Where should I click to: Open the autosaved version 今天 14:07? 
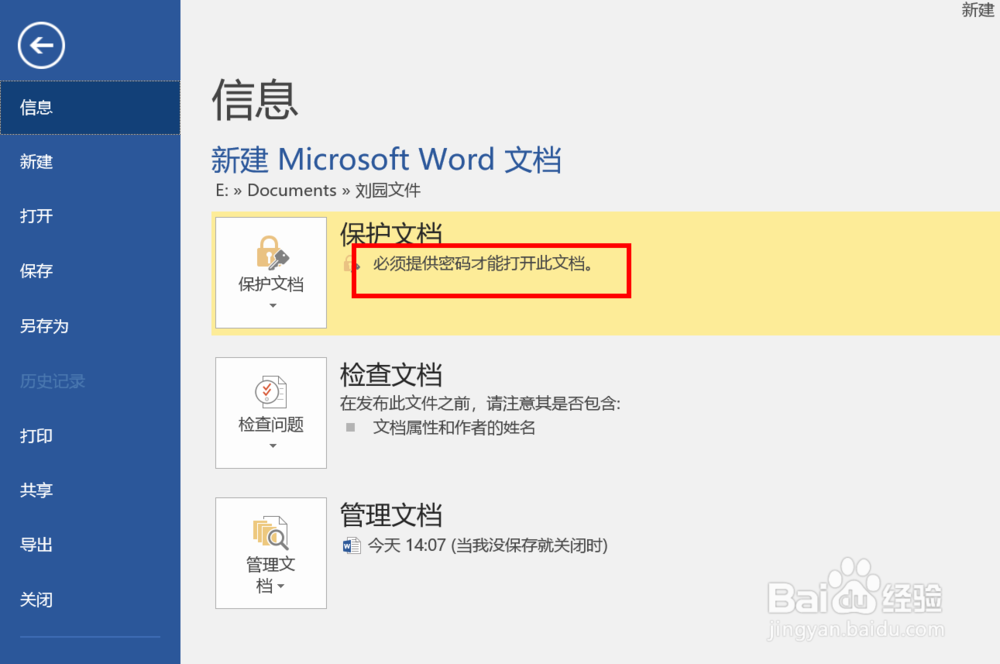click(488, 545)
